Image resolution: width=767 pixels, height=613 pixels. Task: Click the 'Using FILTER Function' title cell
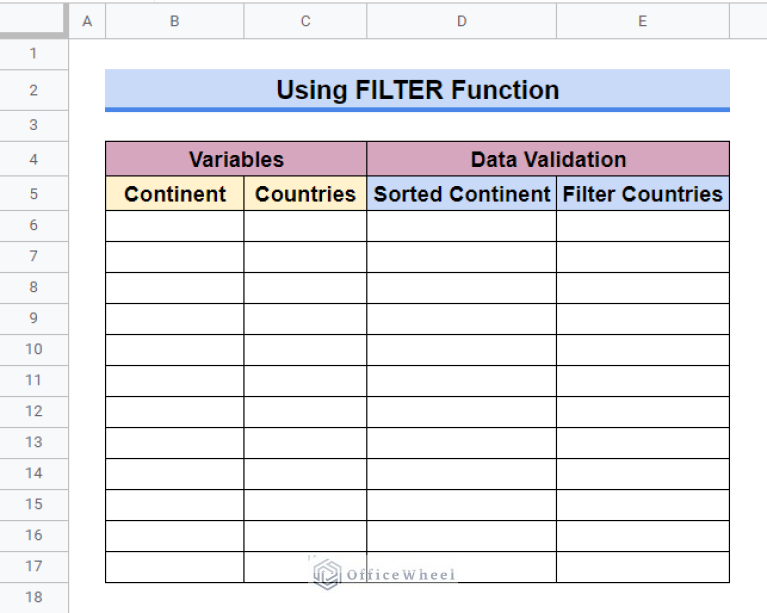click(417, 90)
